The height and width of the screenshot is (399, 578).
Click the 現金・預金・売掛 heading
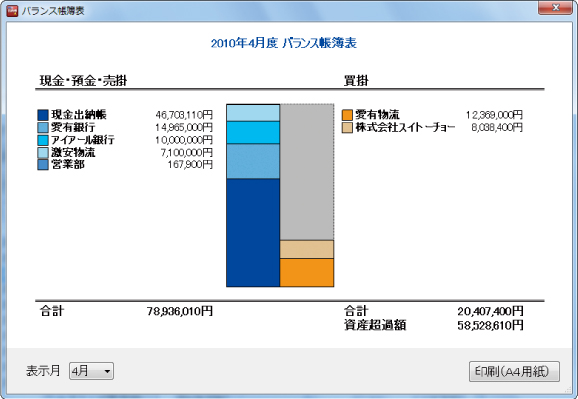point(83,80)
